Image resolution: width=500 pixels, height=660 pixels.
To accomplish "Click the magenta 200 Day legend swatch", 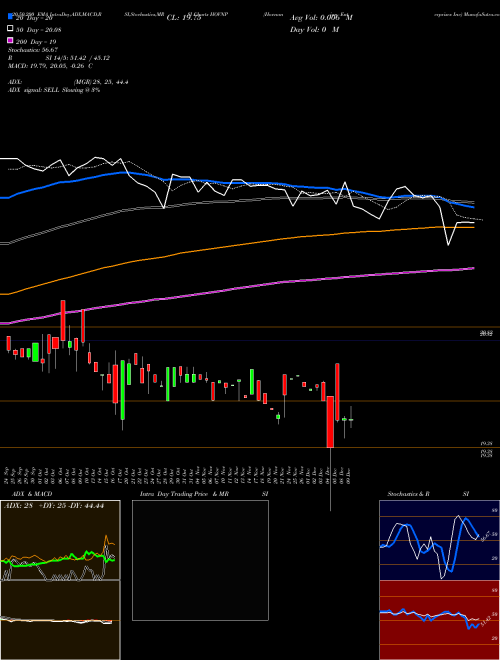I will [x=10, y=41].
